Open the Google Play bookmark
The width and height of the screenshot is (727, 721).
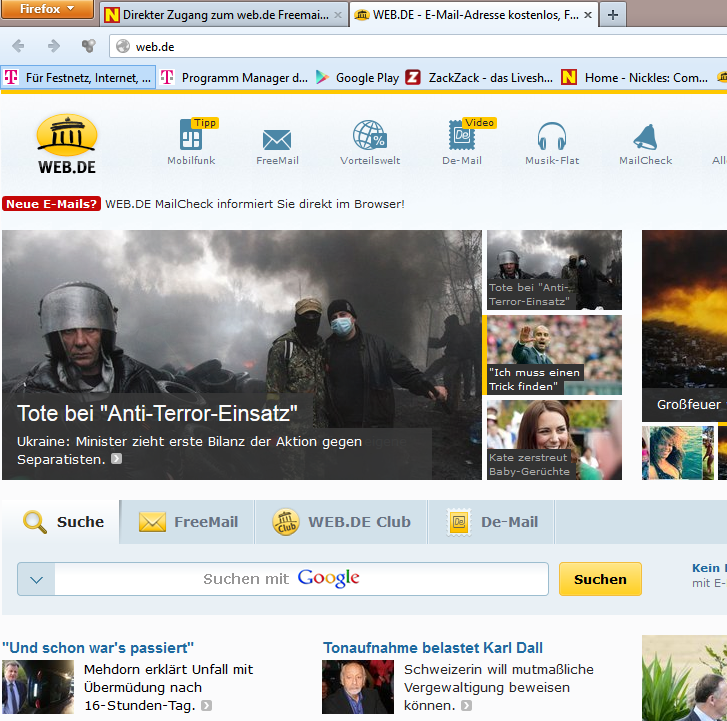click(357, 77)
